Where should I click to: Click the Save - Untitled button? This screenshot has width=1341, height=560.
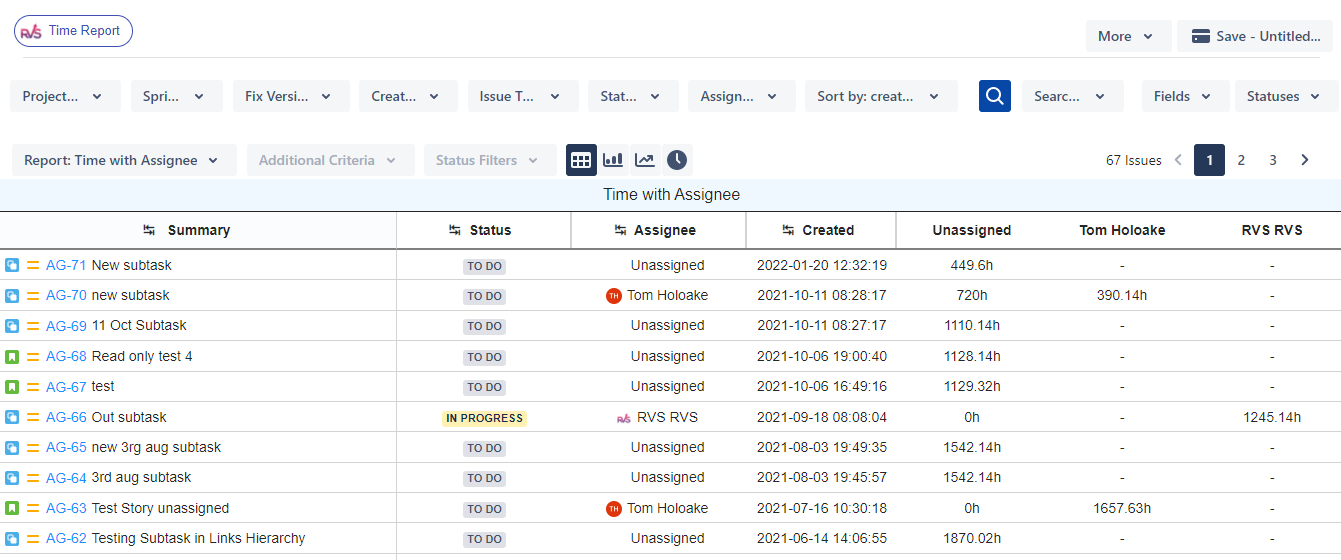(x=1255, y=36)
